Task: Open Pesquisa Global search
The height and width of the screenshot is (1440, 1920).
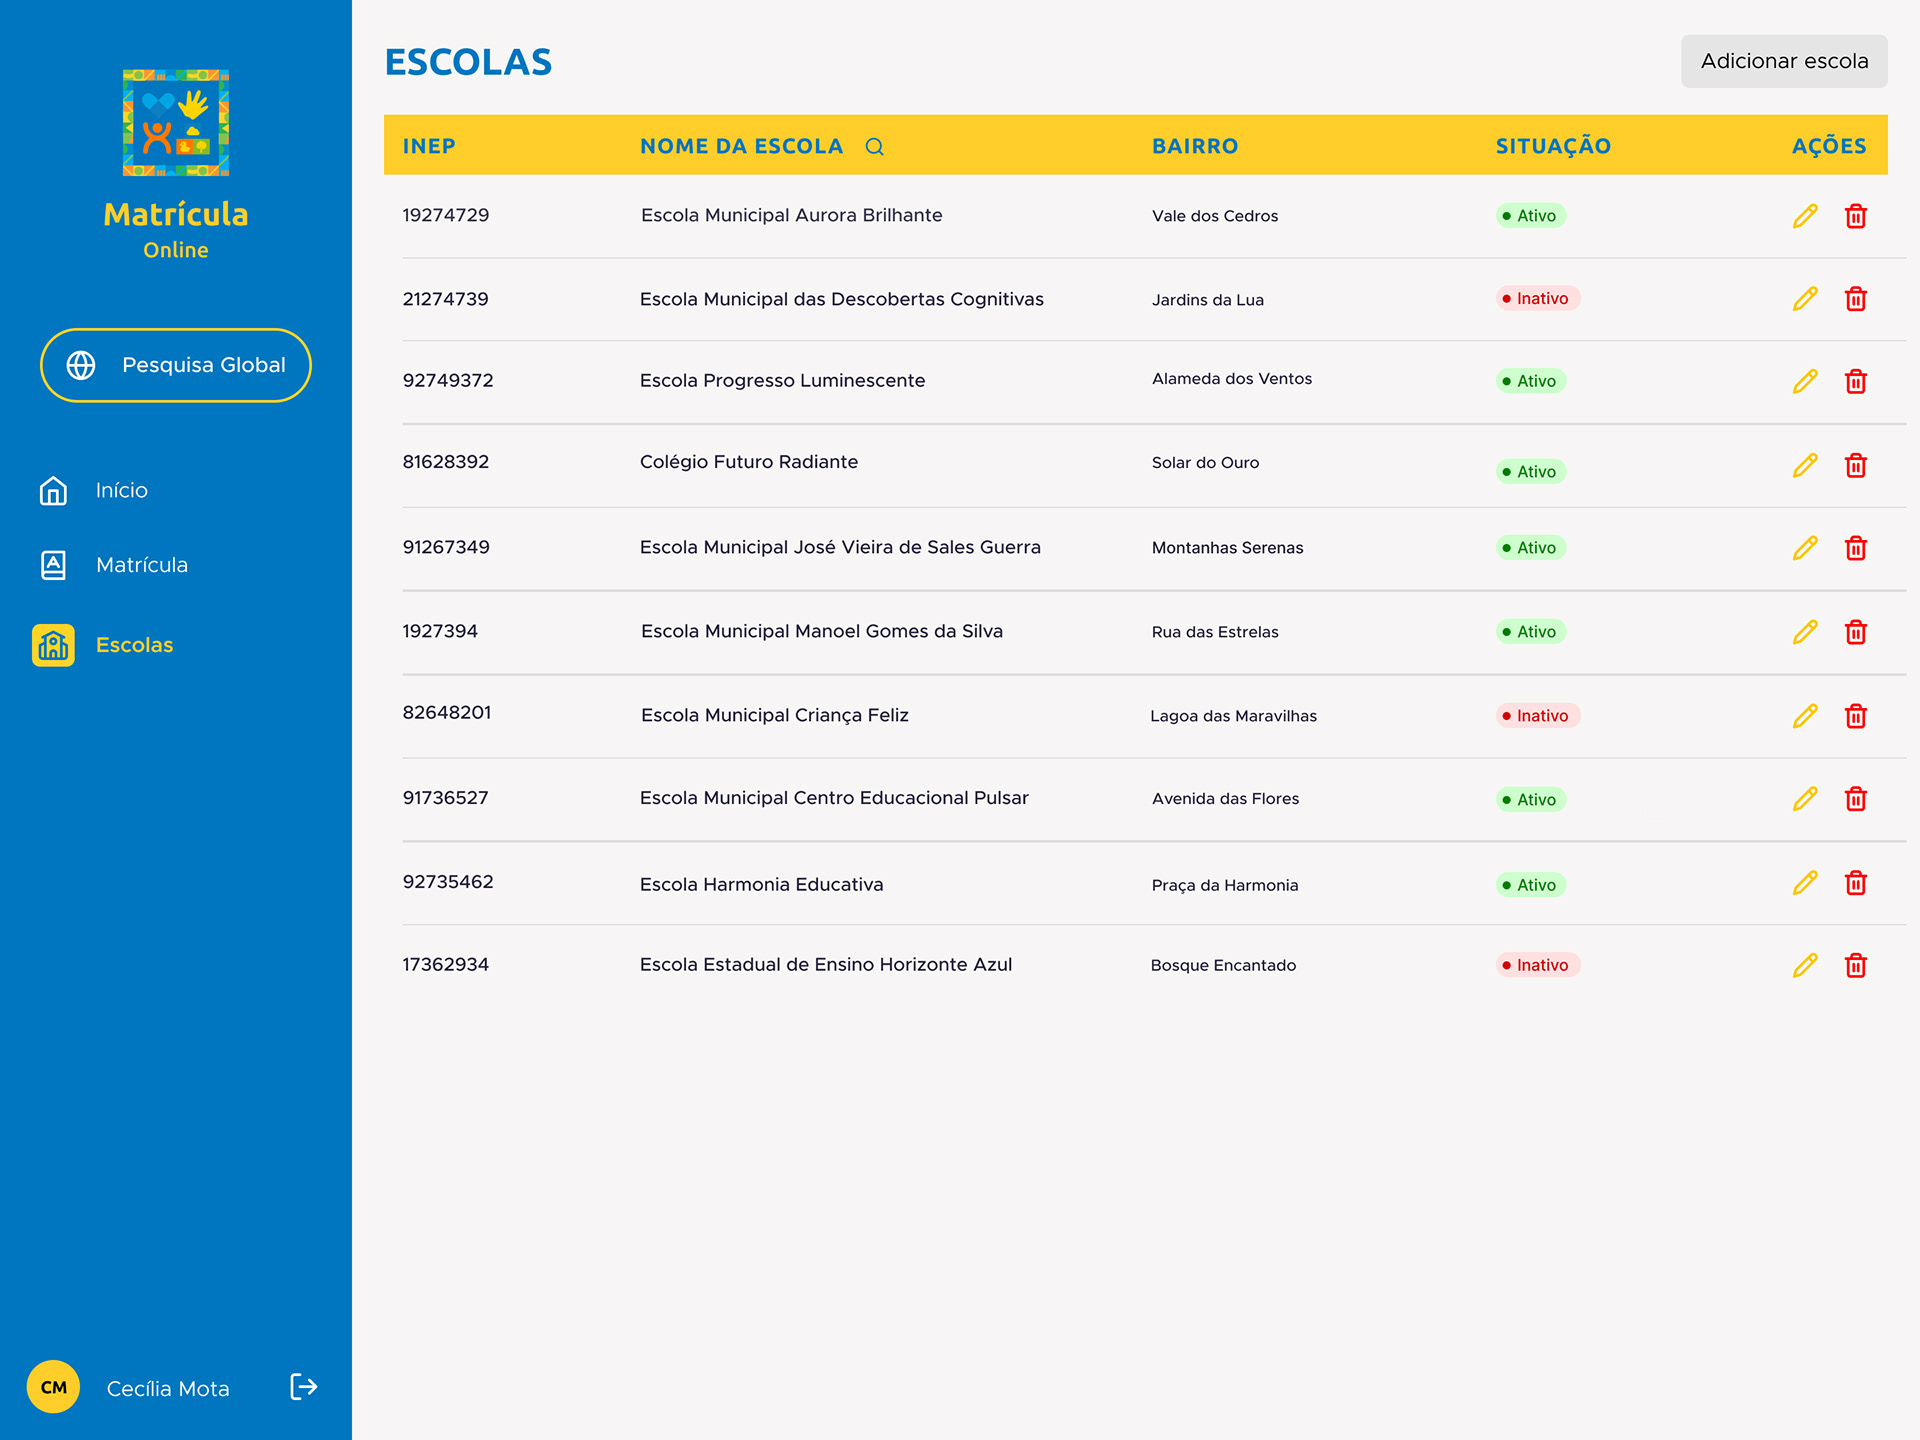Action: (x=176, y=365)
